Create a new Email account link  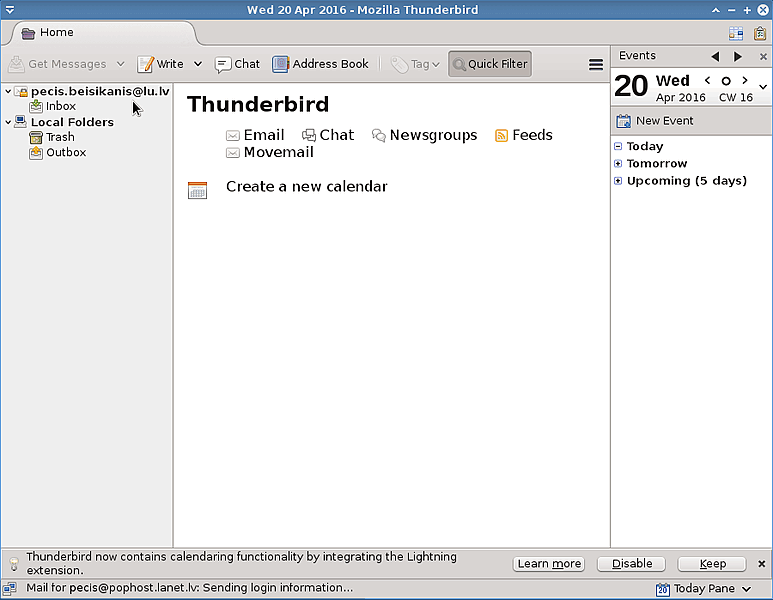pos(255,135)
